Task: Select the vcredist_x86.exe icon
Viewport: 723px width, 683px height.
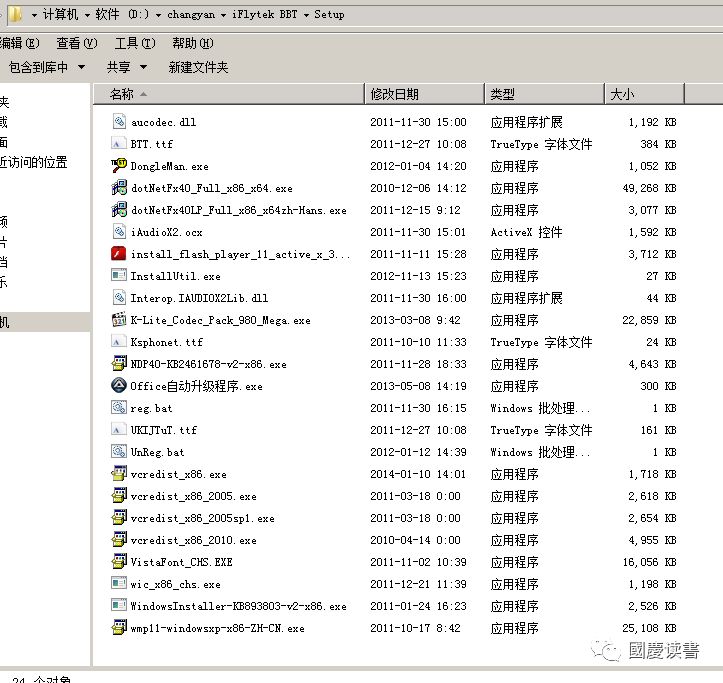Action: 119,474
